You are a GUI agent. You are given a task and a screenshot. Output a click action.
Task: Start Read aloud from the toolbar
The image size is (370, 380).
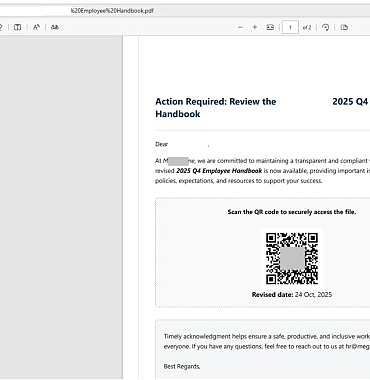pyautogui.click(x=36, y=27)
